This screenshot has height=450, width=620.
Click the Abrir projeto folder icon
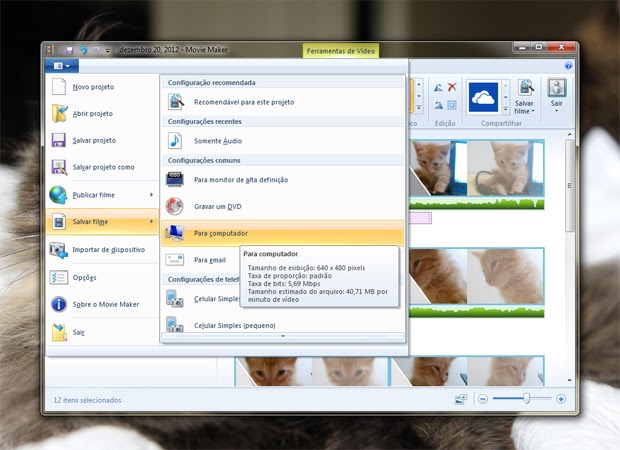point(59,113)
